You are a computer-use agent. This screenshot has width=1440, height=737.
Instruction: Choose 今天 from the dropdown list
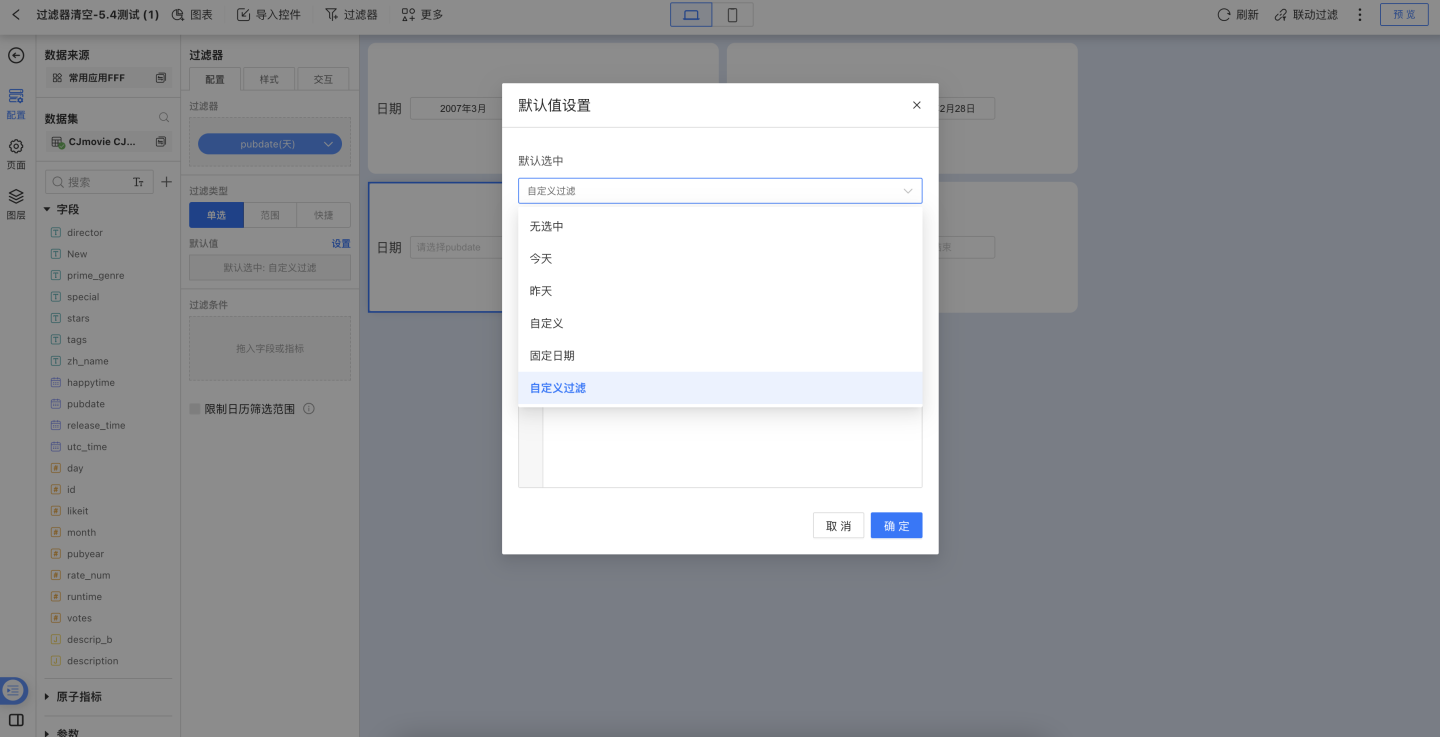(720, 259)
